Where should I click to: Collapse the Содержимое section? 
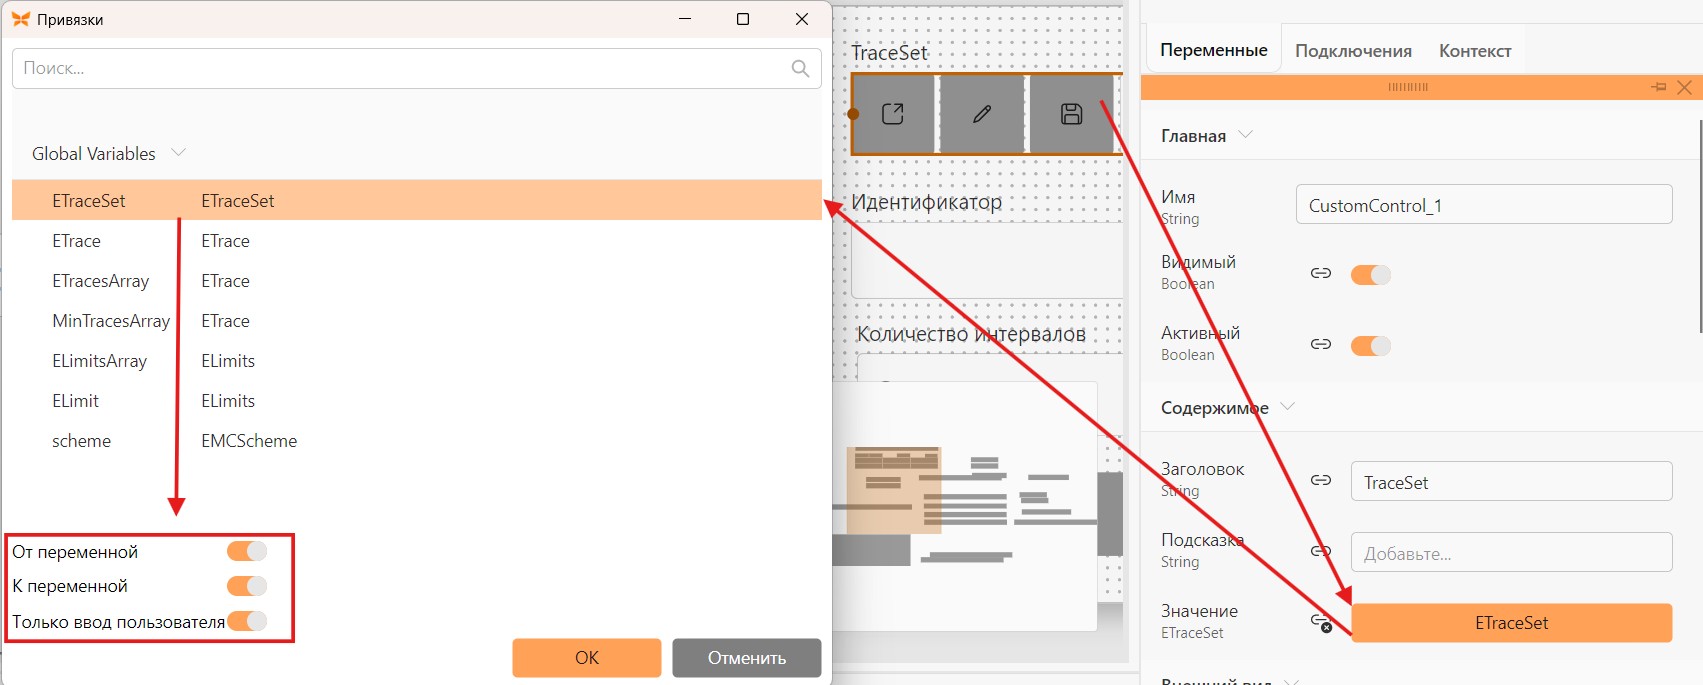coord(1288,407)
